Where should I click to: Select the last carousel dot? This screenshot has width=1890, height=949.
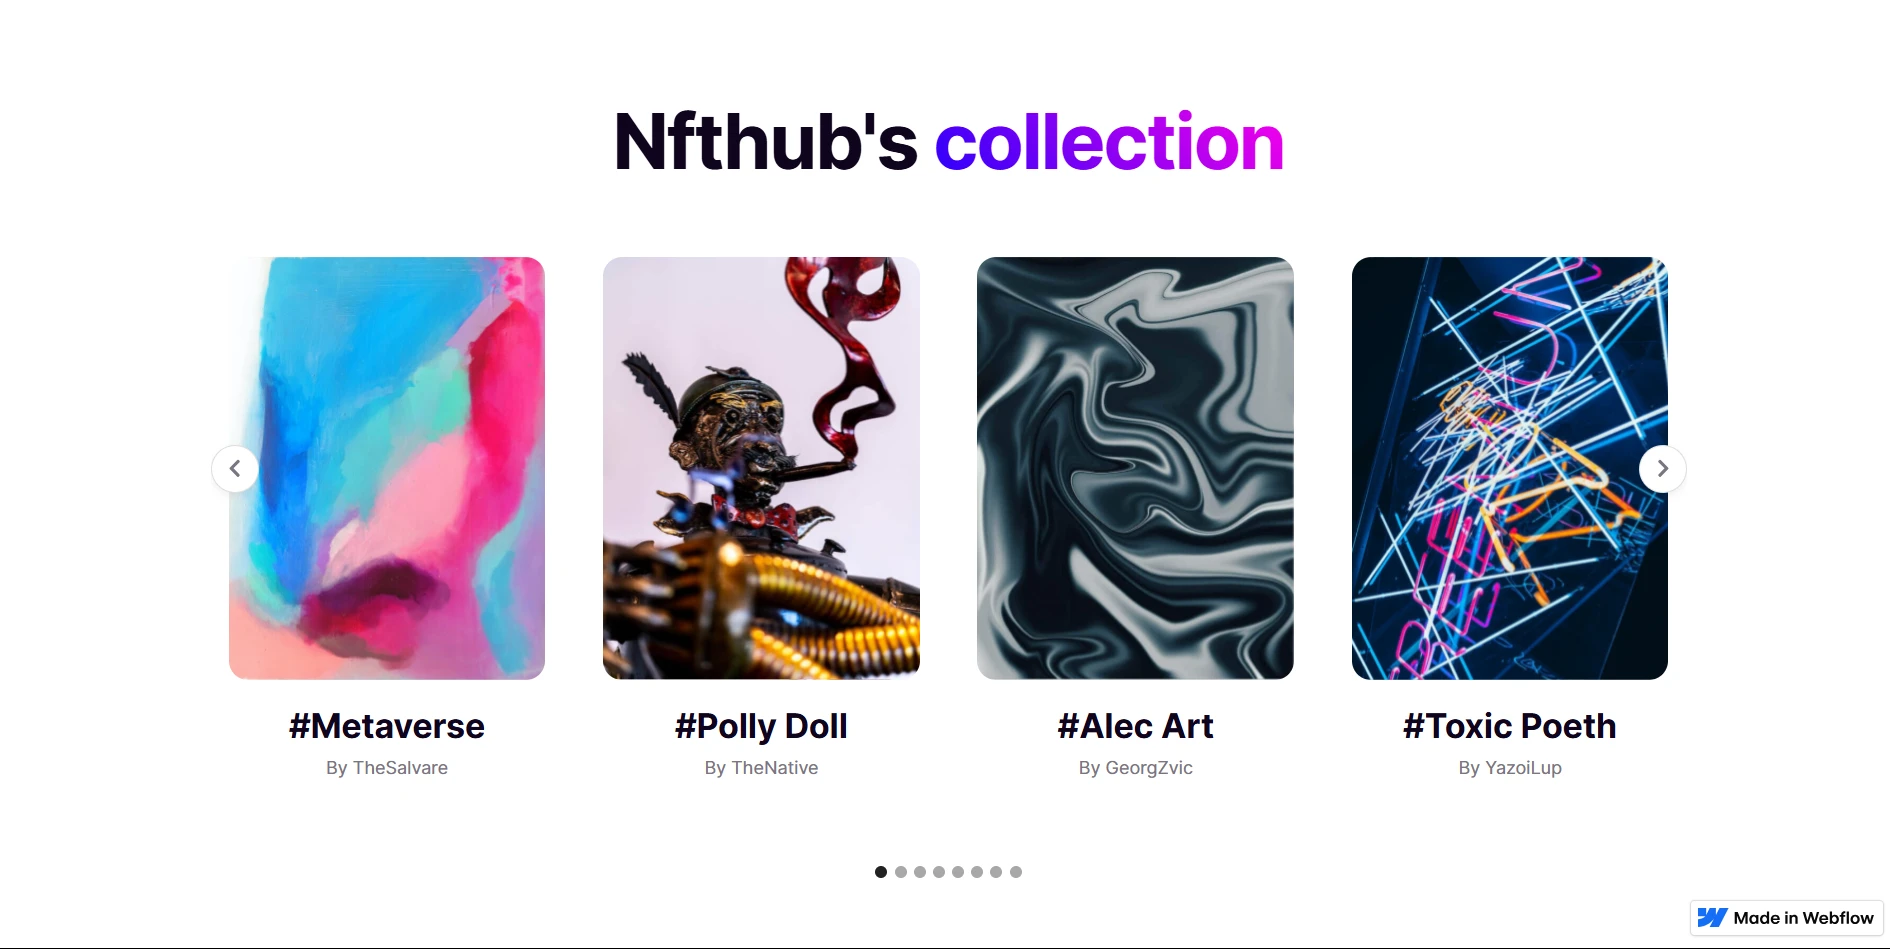pyautogui.click(x=1016, y=872)
